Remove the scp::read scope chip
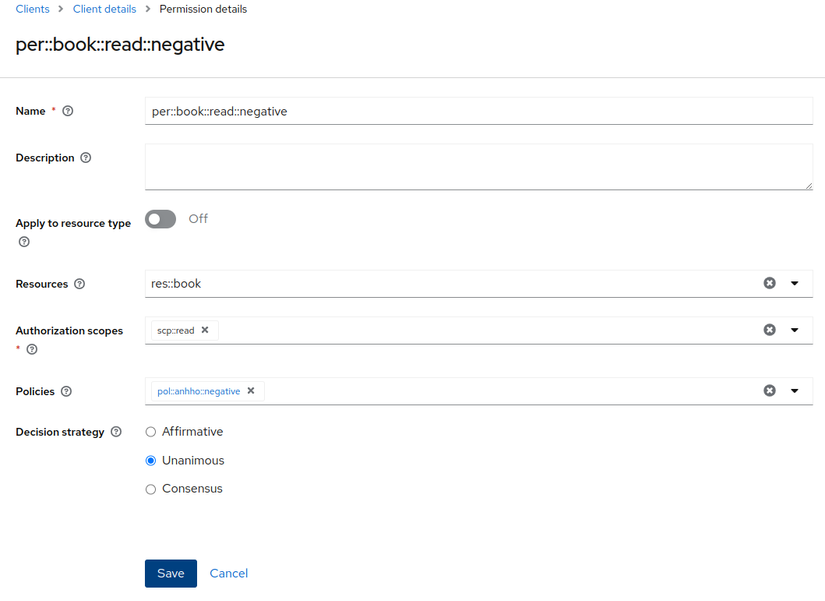The width and height of the screenshot is (825, 601). [x=205, y=330]
